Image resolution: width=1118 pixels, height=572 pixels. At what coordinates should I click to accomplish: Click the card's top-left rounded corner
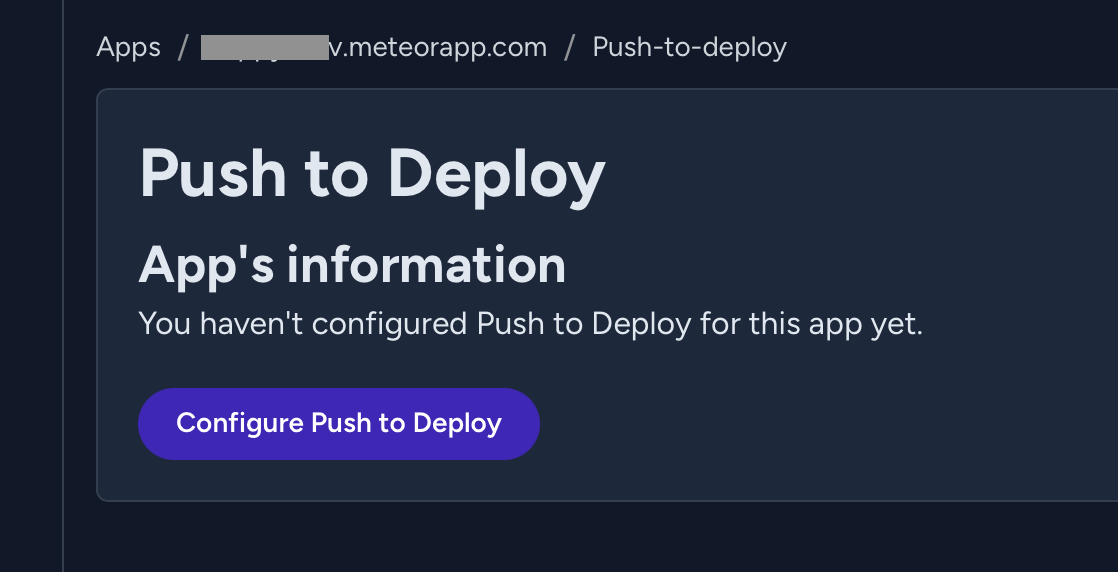tap(100, 93)
